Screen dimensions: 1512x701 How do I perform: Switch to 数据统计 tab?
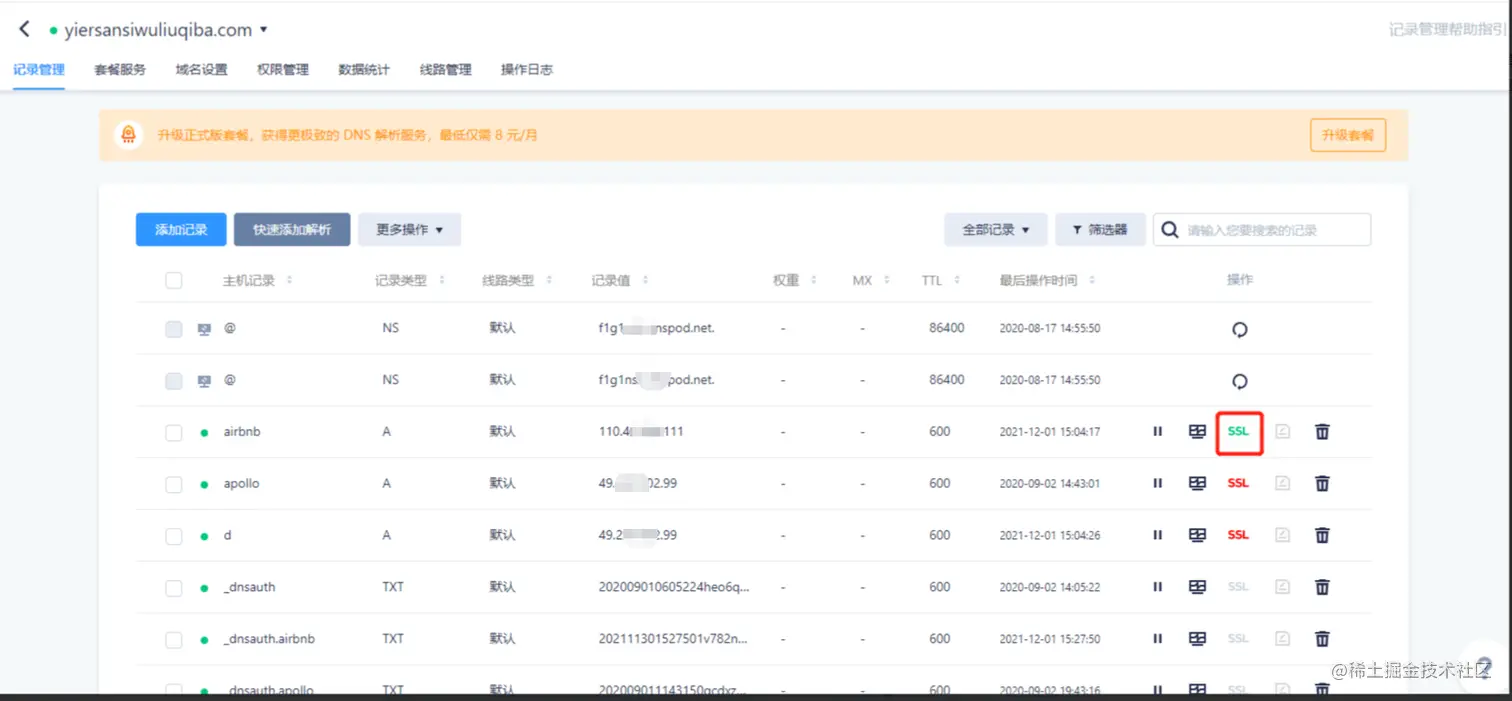[x=364, y=70]
